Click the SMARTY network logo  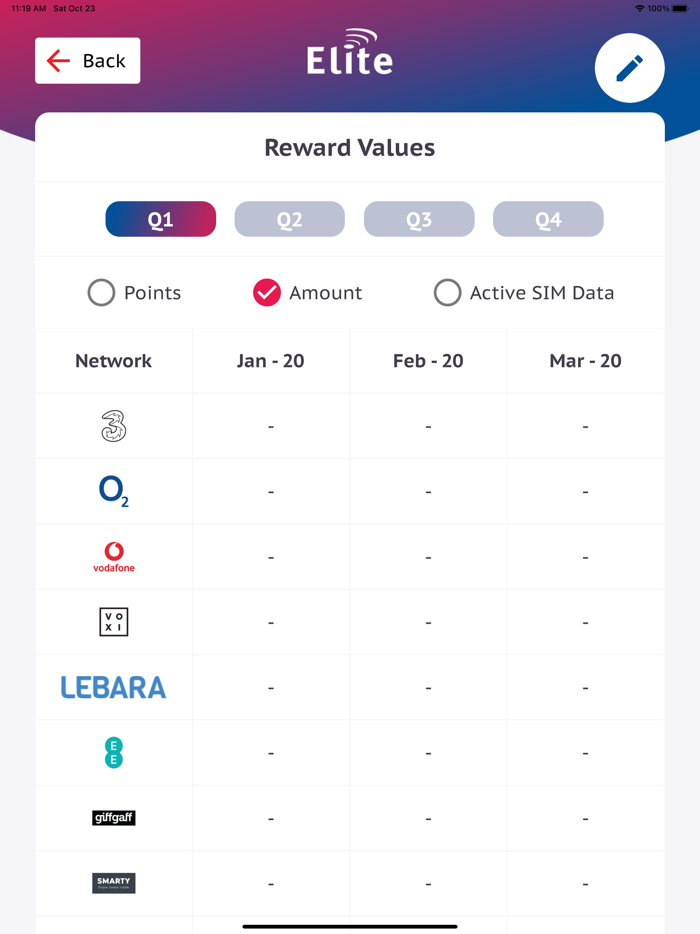pos(113,883)
